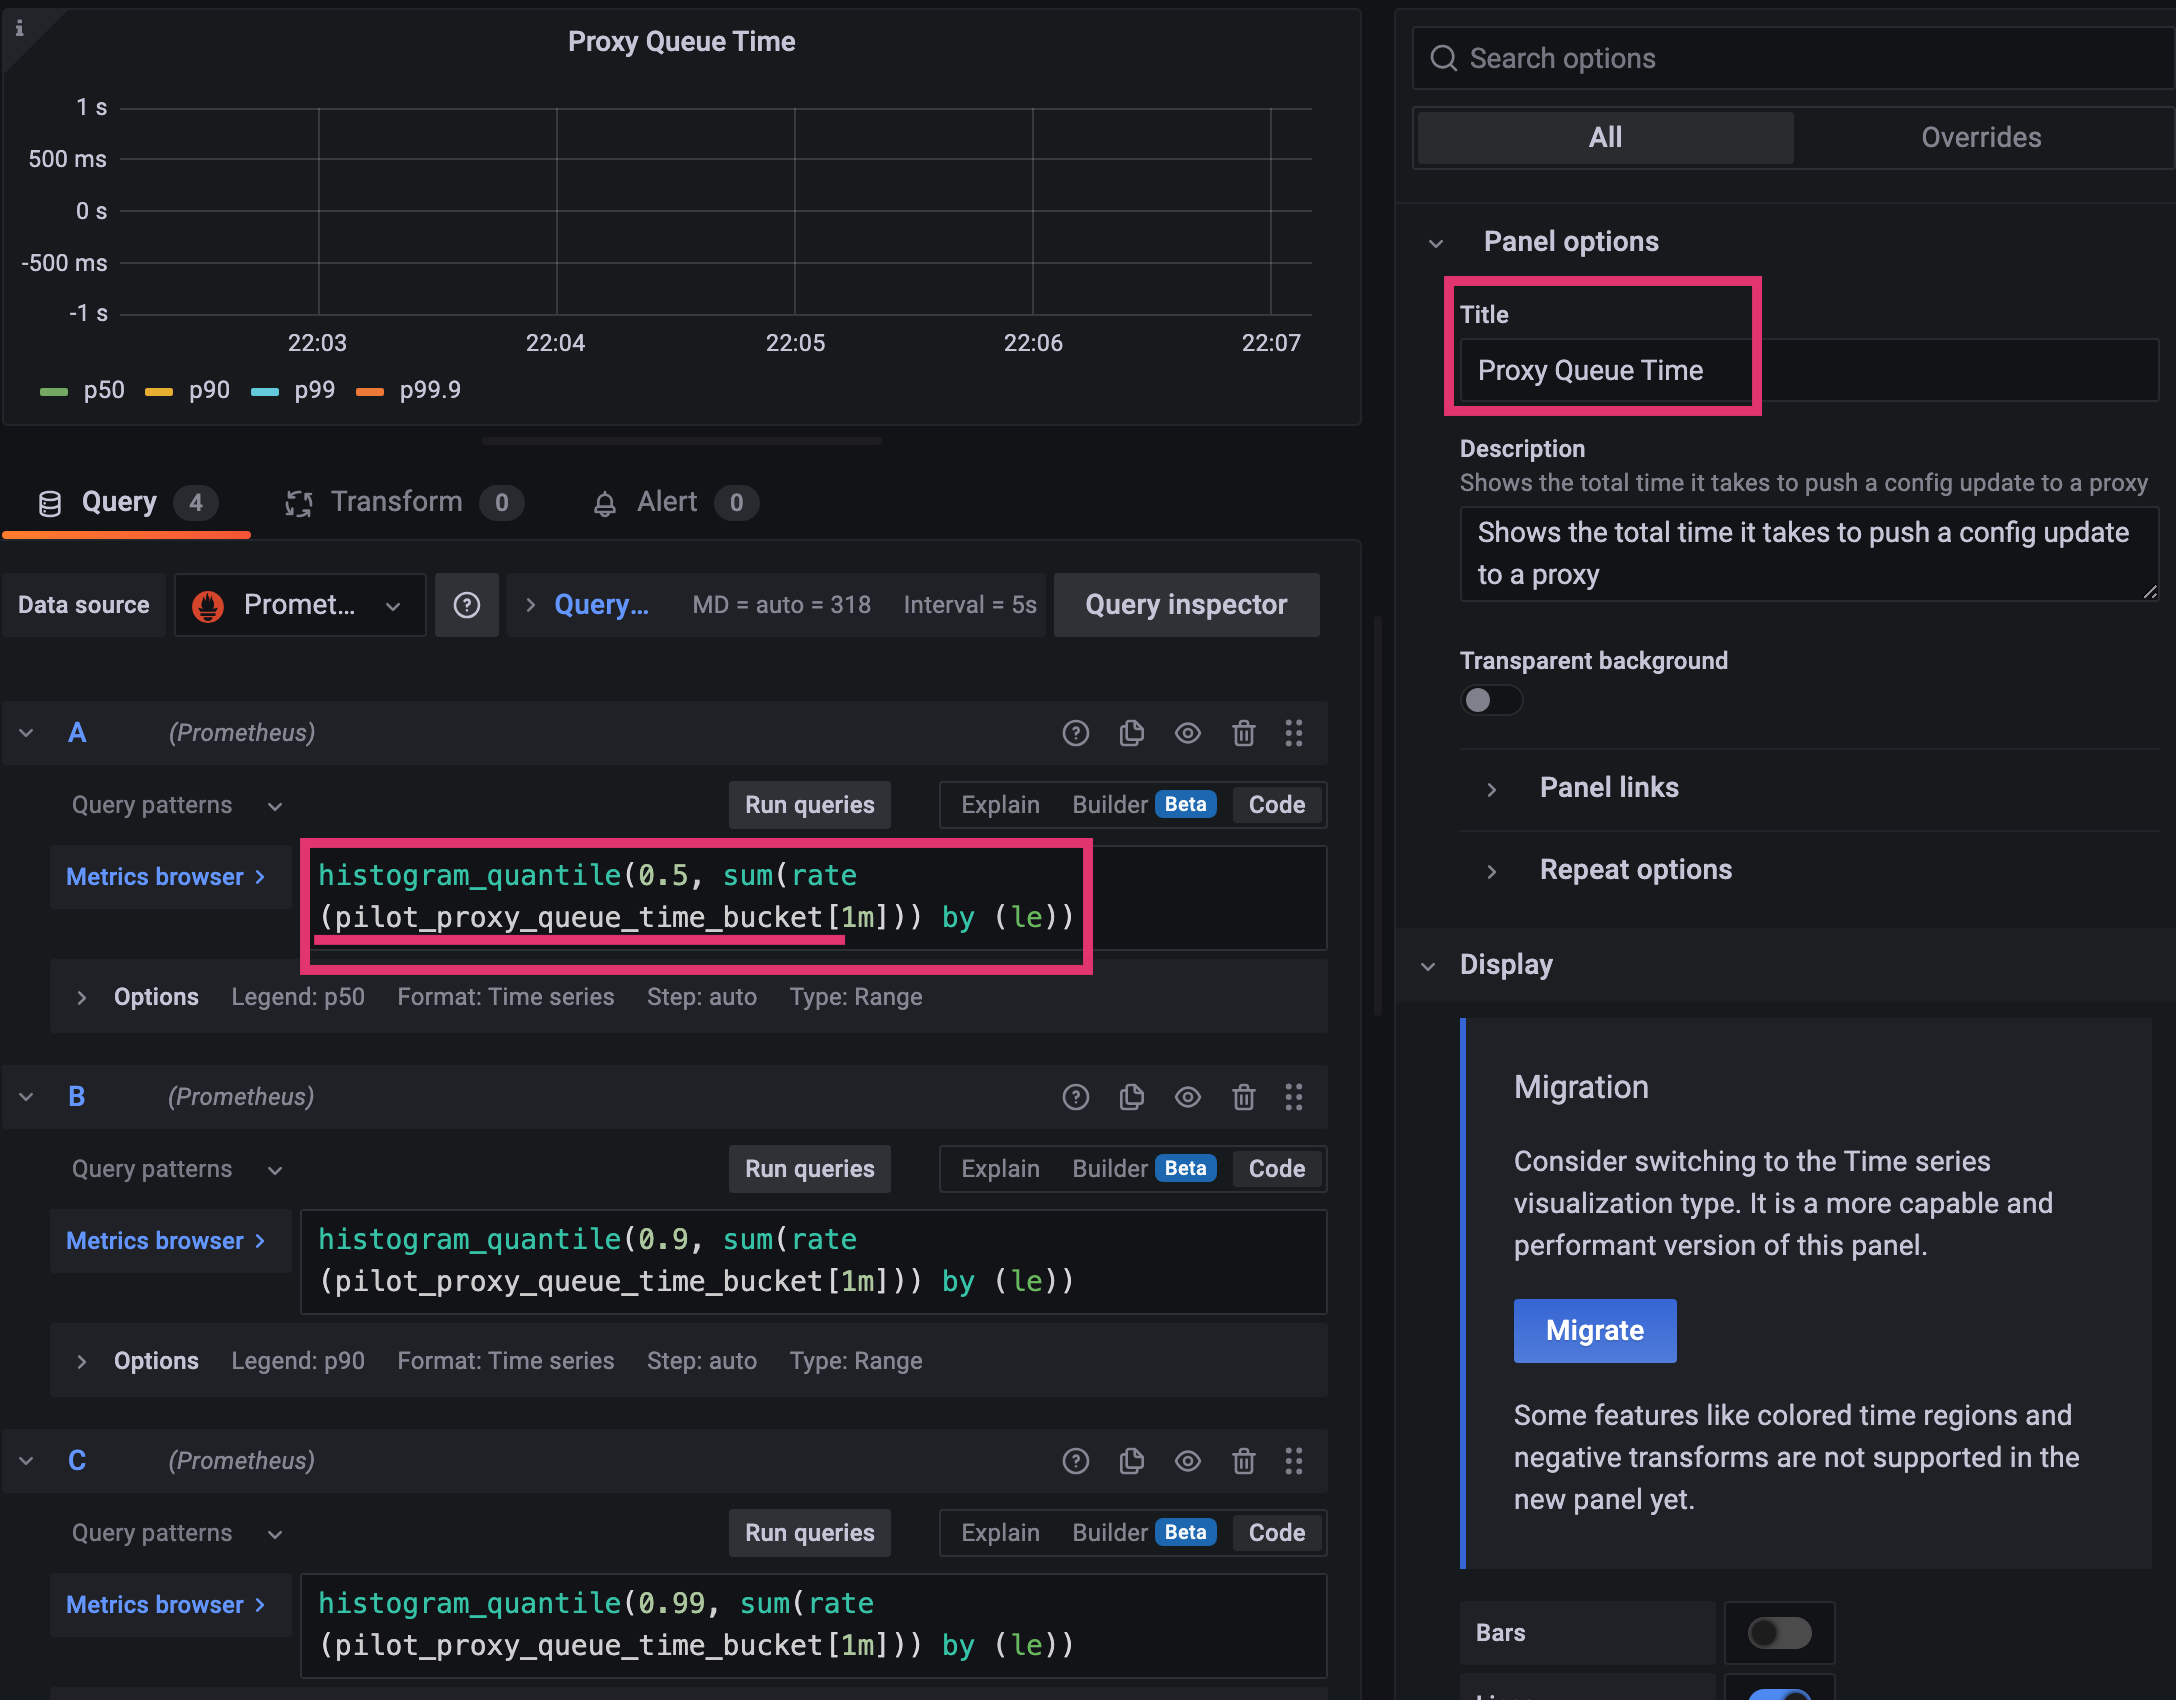Collapse query A row
2176x1700 pixels.
(x=26, y=733)
